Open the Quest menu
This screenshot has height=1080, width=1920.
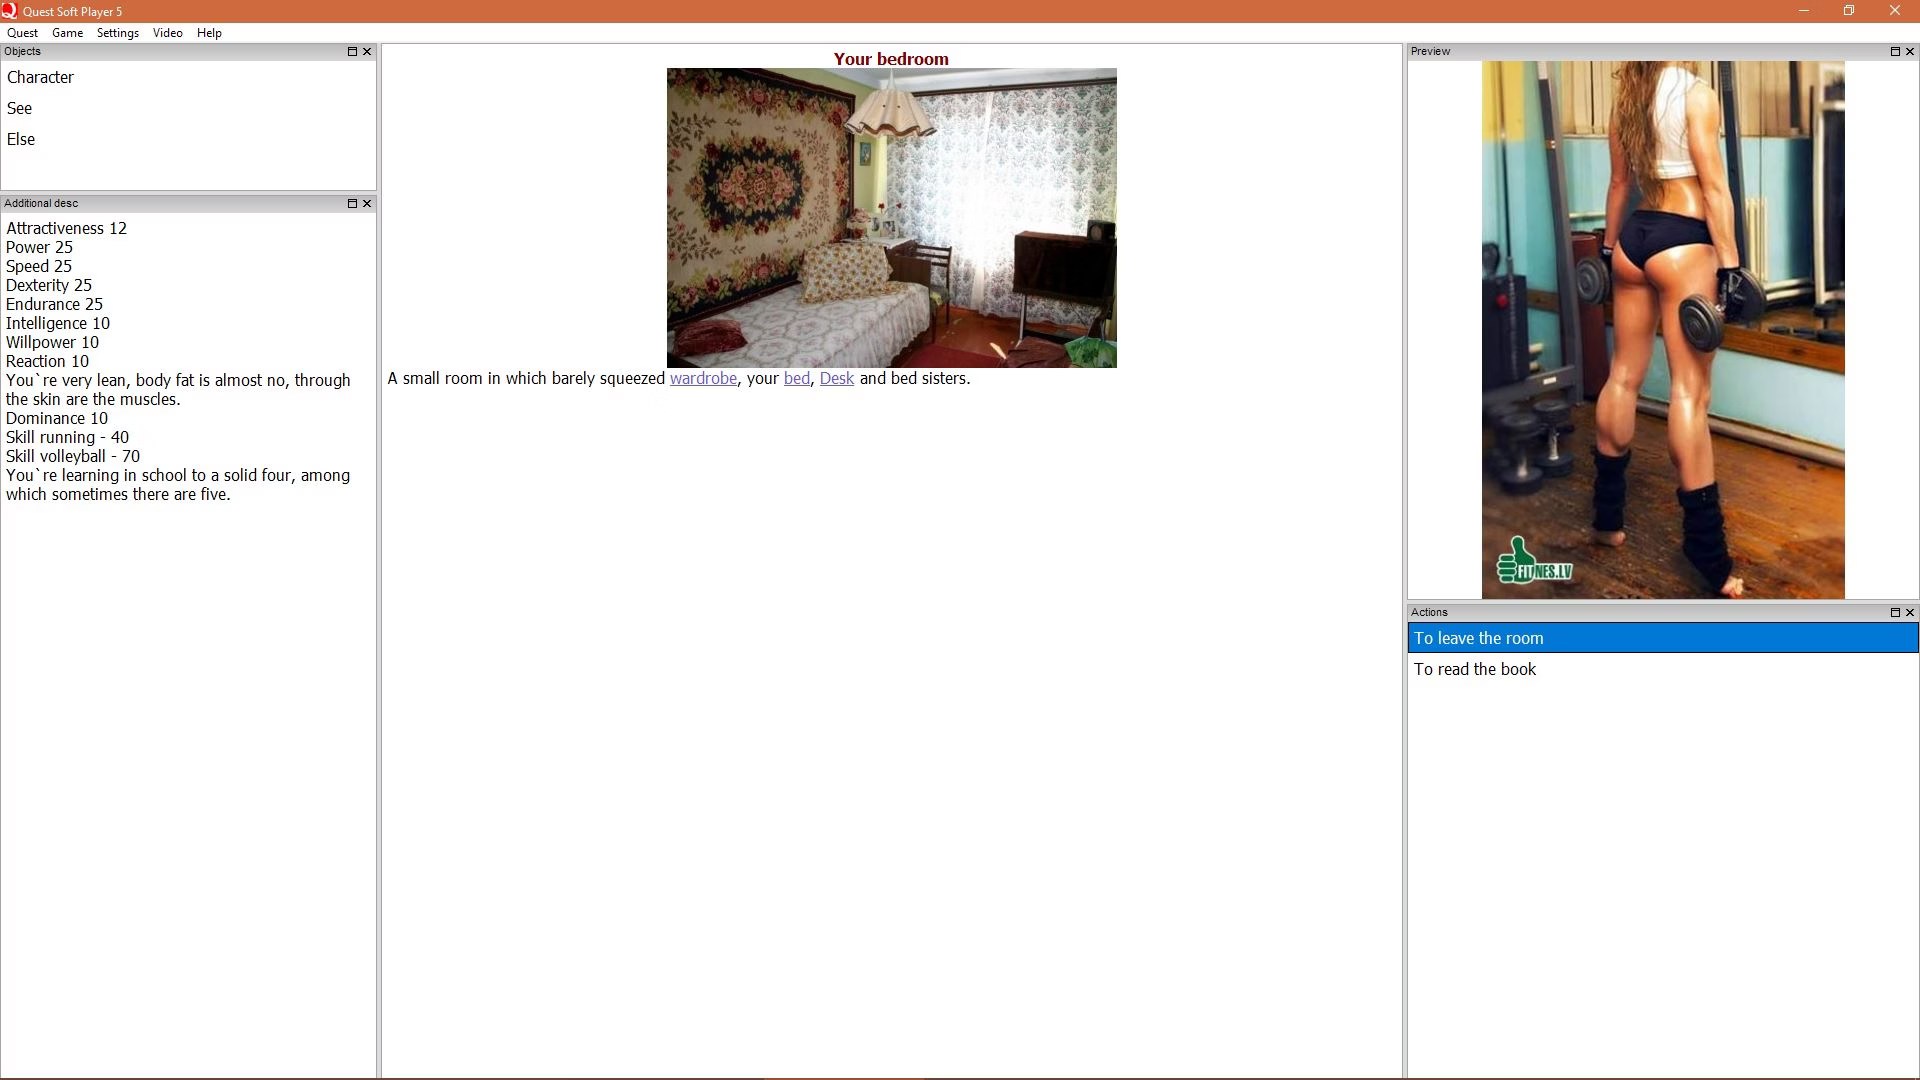(x=22, y=33)
